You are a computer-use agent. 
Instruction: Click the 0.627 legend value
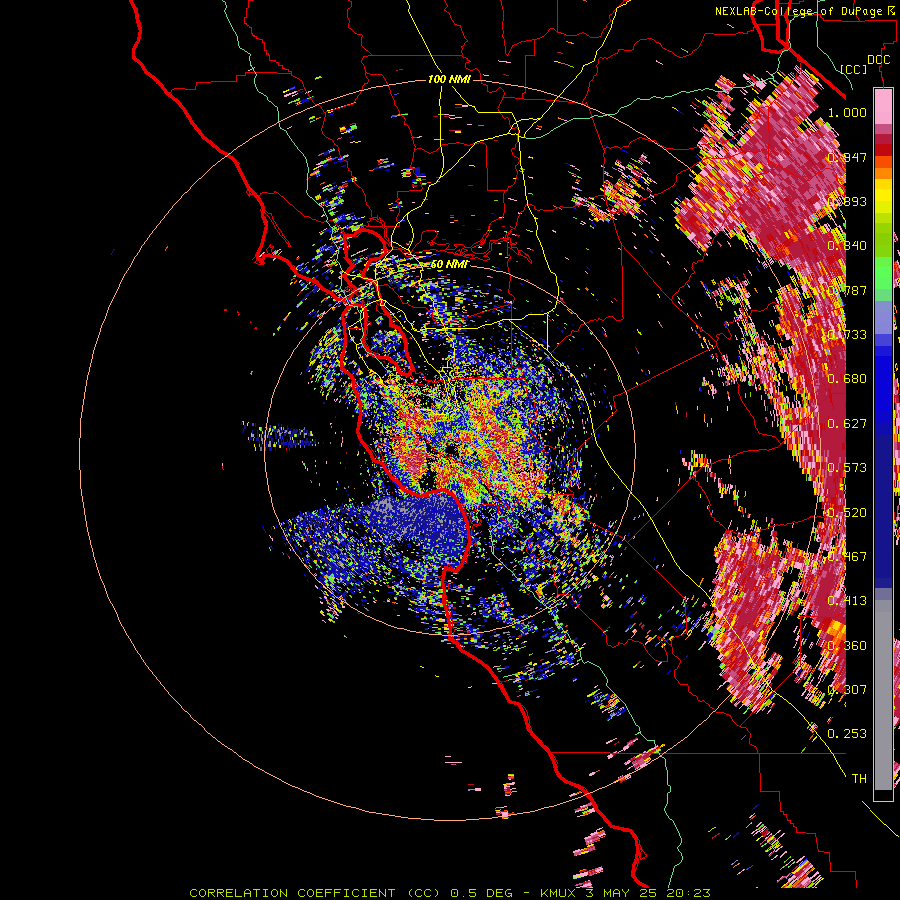pyautogui.click(x=847, y=424)
